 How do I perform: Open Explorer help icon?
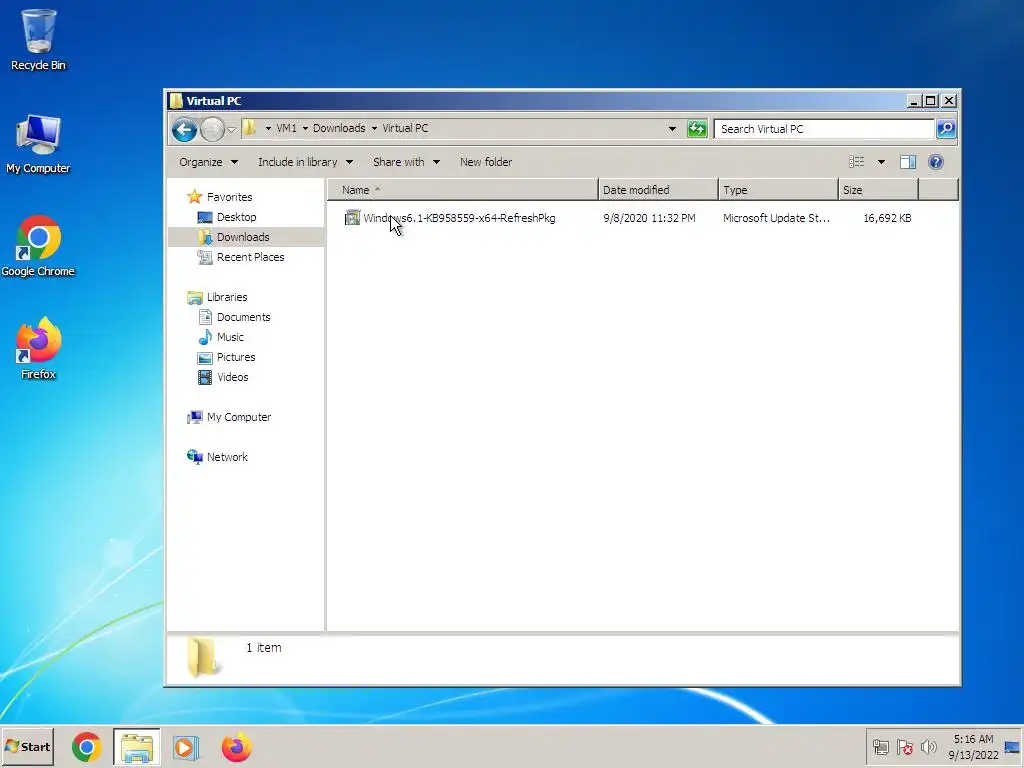pos(935,162)
